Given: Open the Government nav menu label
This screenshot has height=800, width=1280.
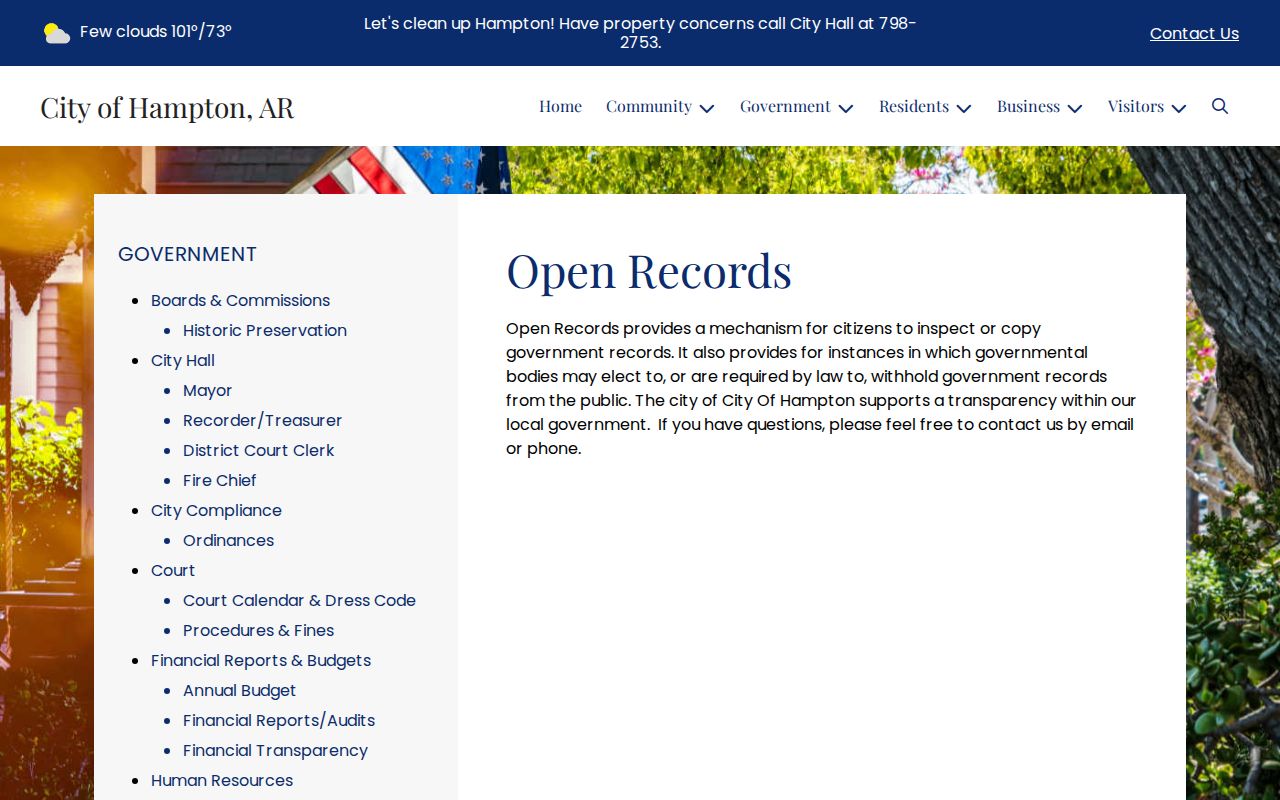Looking at the screenshot, I should click(x=785, y=106).
